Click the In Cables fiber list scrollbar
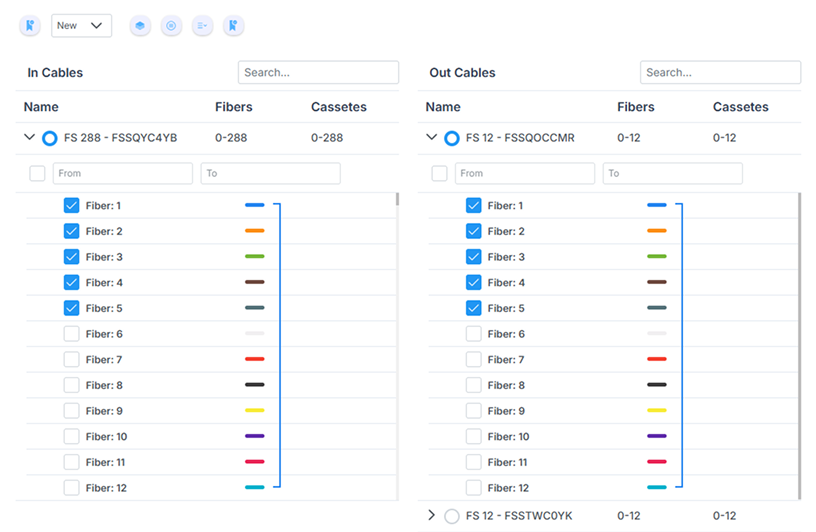Image resolution: width=816 pixels, height=532 pixels. (x=398, y=199)
